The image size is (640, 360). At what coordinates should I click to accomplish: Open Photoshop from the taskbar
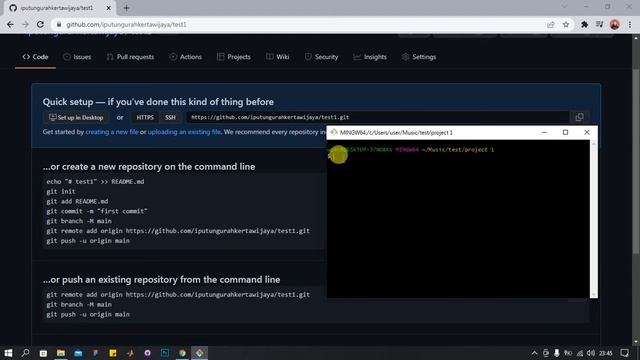coord(165,353)
